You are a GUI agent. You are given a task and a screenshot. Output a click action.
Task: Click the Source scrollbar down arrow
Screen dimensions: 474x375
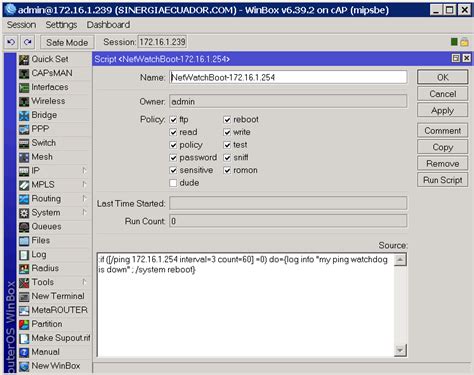(x=400, y=350)
